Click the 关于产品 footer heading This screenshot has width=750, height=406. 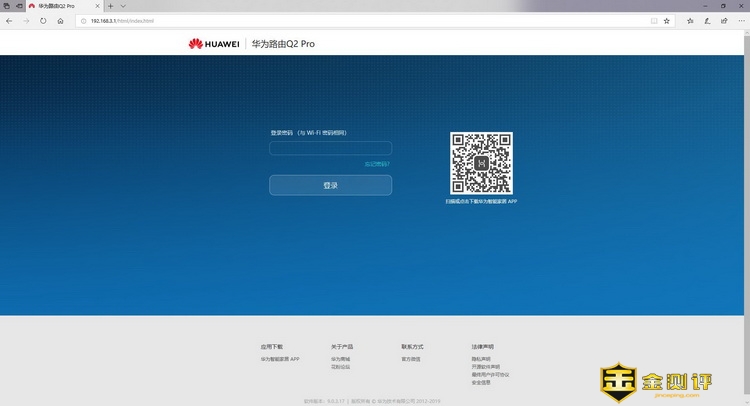click(342, 347)
